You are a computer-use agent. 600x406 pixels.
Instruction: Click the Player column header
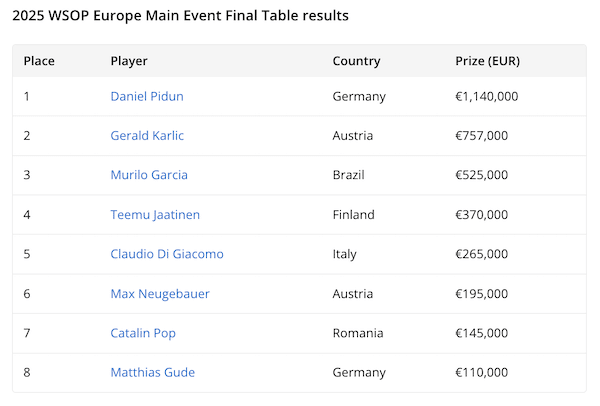[x=129, y=61]
